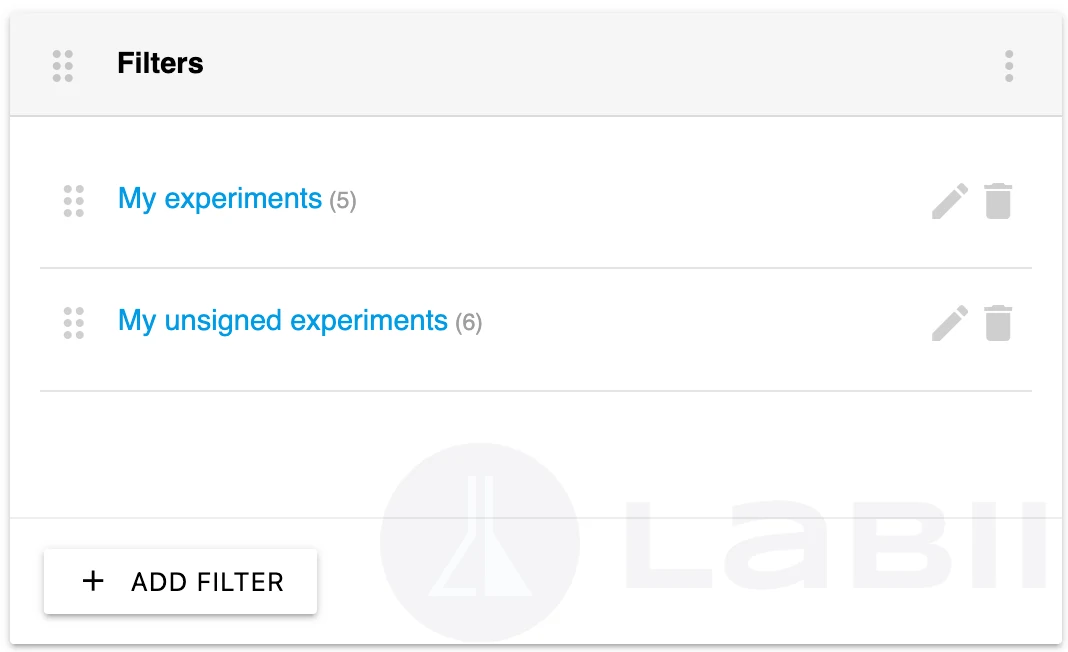Click the Labii flask logo watermark
The image size is (1068, 652).
480,542
